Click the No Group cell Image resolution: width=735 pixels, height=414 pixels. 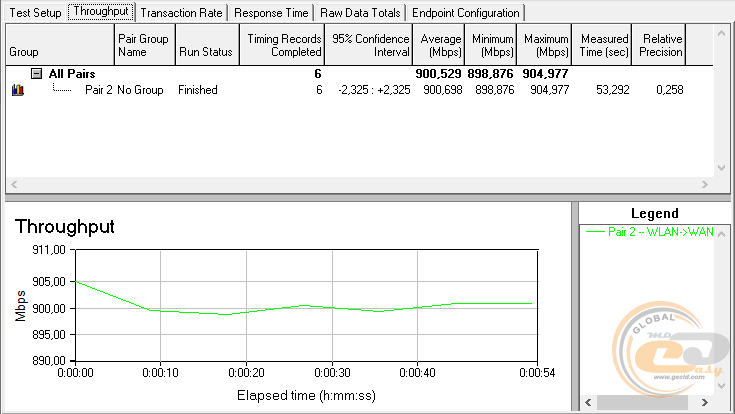(140, 90)
